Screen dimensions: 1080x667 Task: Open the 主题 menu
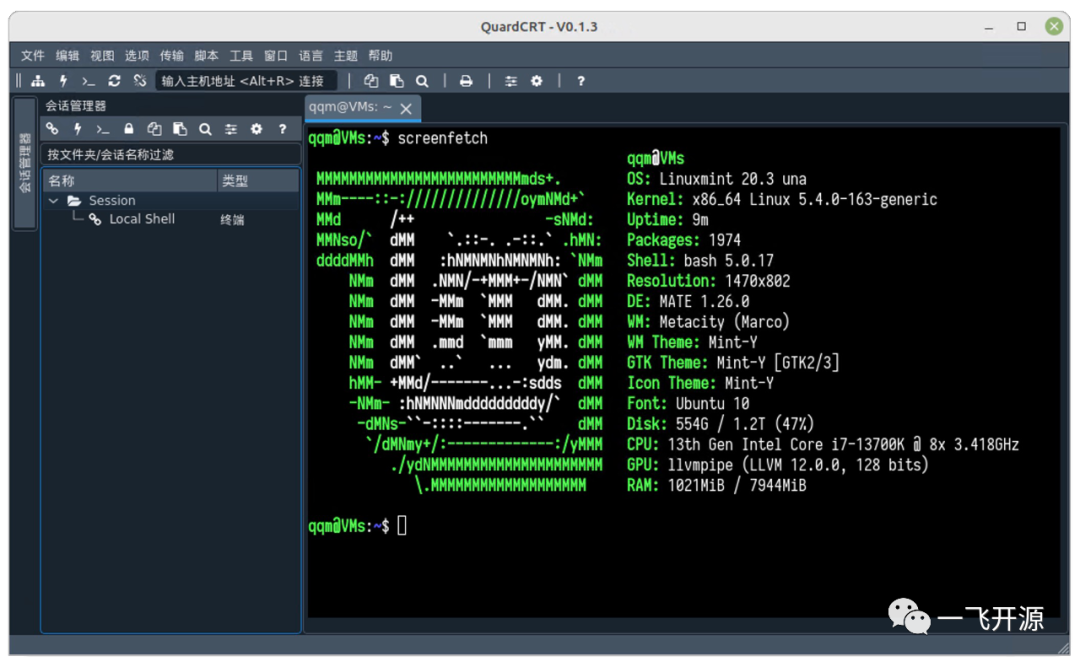(x=345, y=56)
